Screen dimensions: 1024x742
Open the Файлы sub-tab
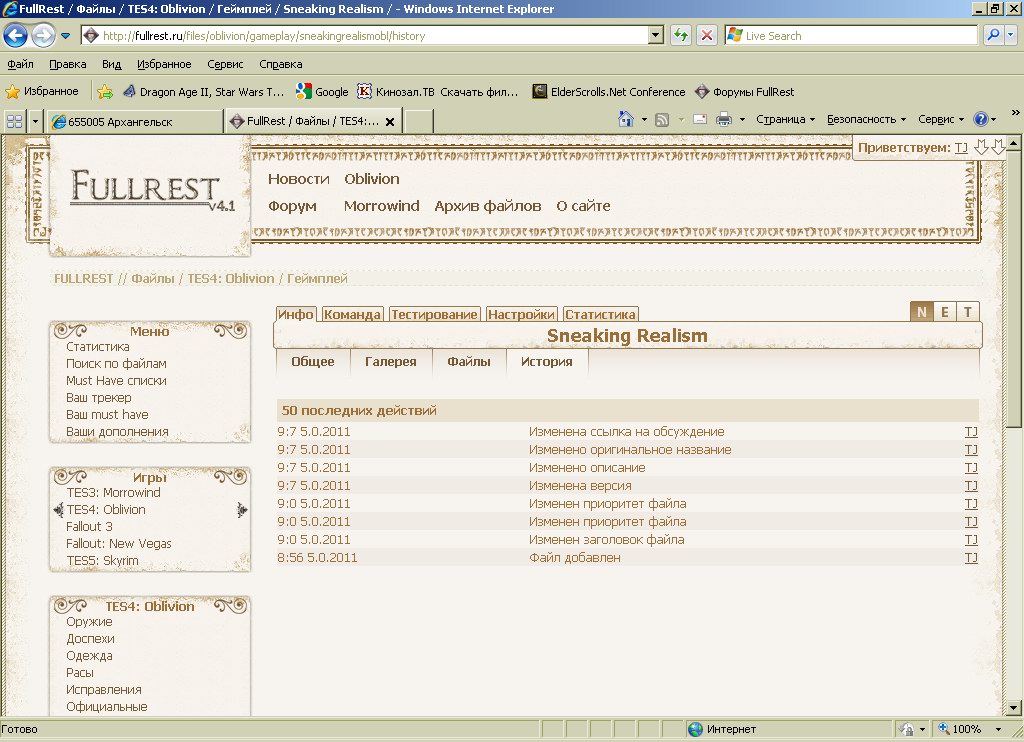tap(469, 362)
